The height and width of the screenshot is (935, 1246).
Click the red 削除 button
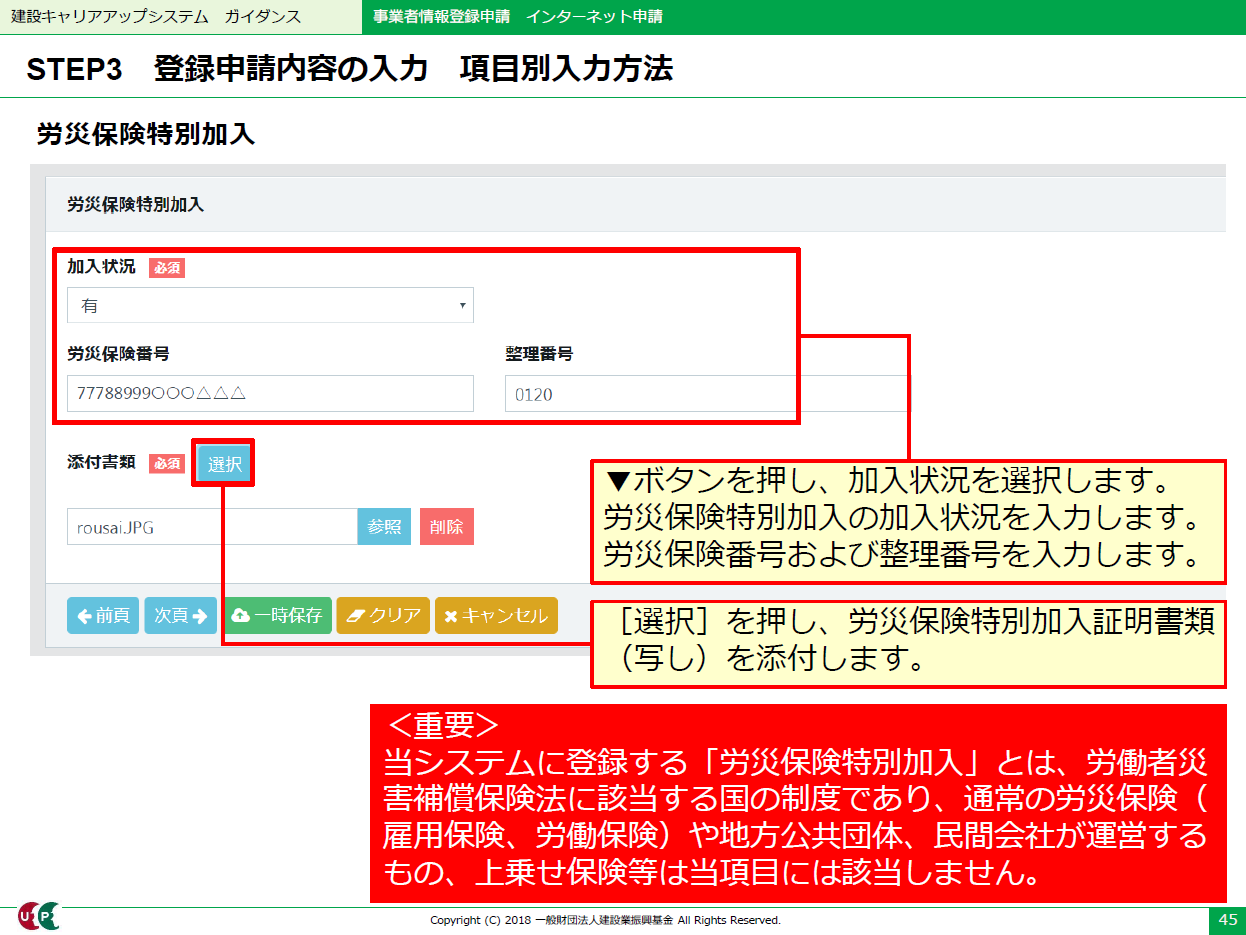[447, 527]
